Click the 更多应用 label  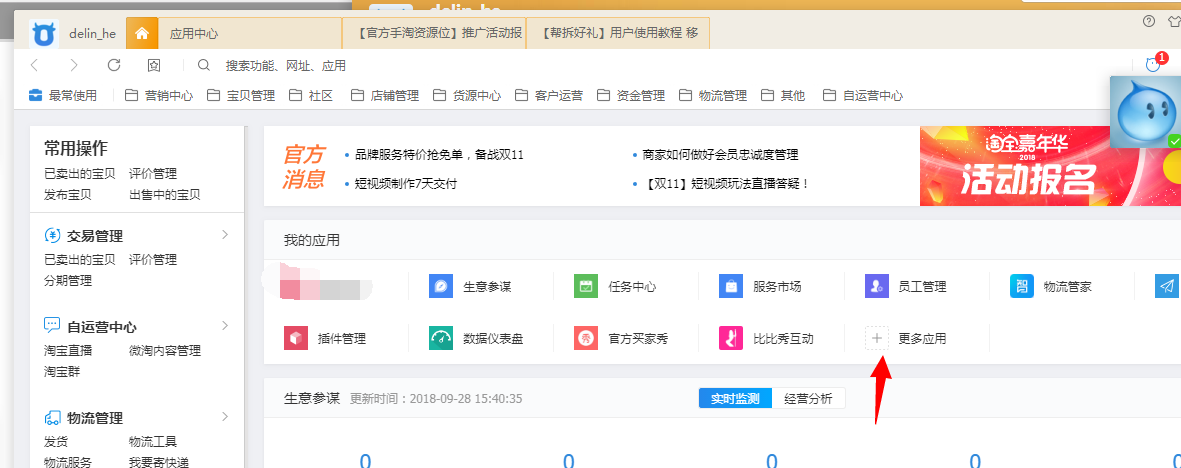[922, 338]
